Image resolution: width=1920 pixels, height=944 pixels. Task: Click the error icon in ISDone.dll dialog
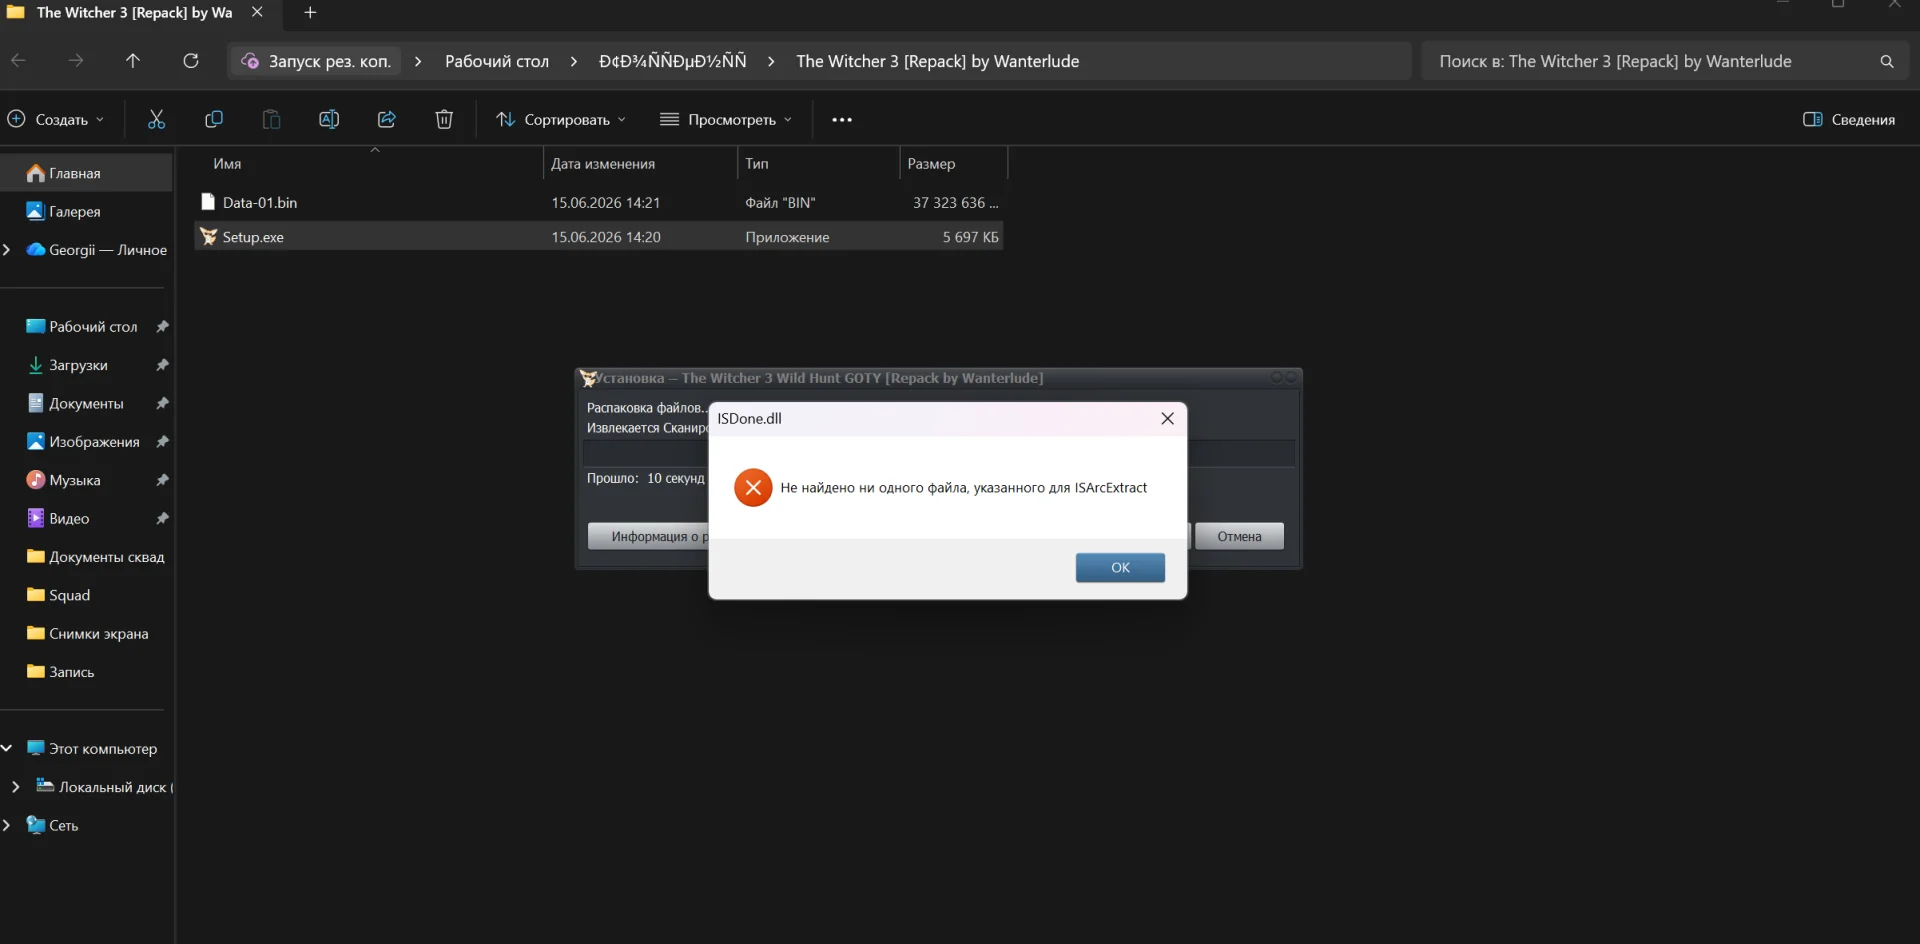pos(753,488)
